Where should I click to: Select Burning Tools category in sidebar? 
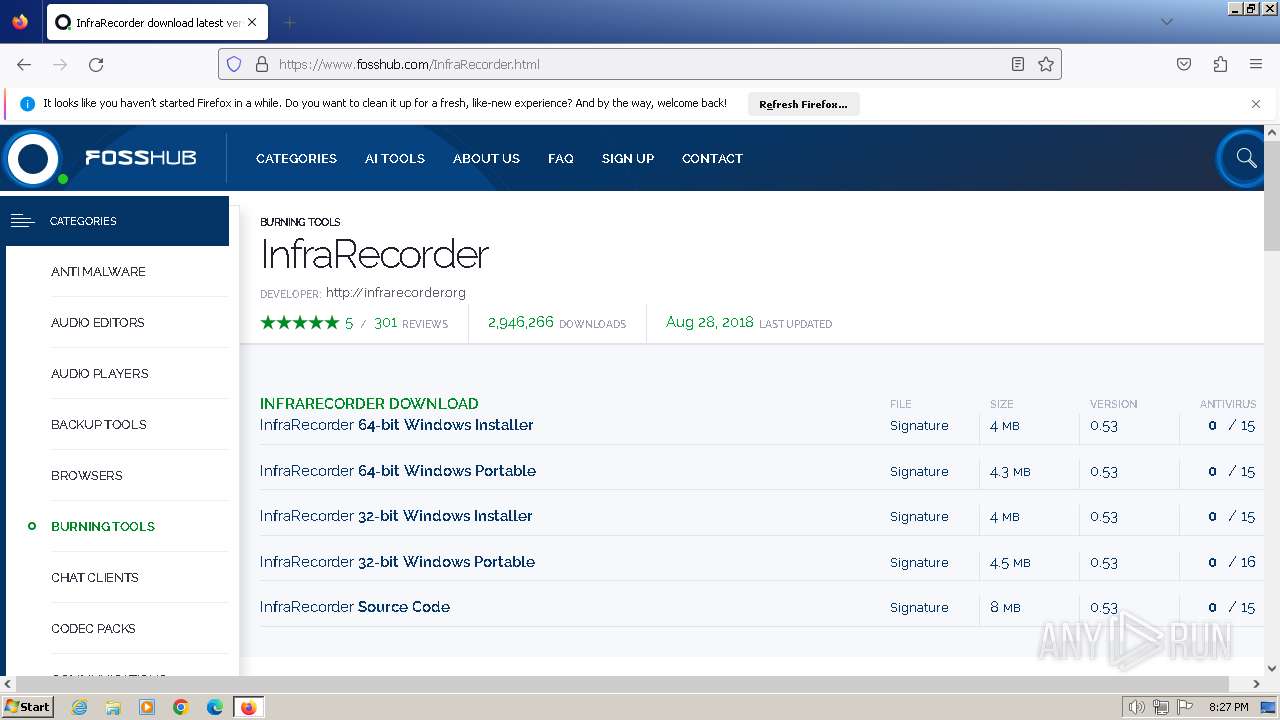(x=103, y=527)
